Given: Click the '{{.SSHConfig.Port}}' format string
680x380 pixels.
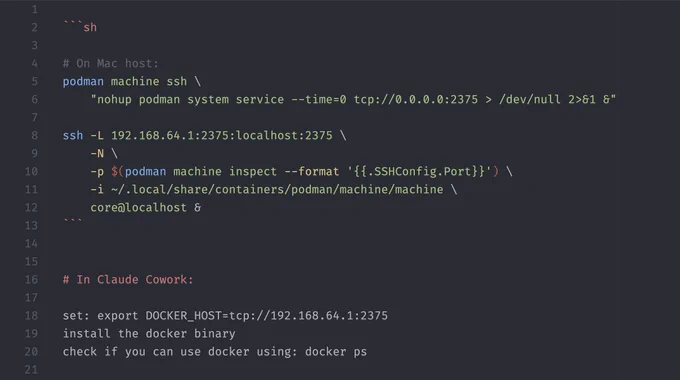Looking at the screenshot, I should tap(419, 171).
